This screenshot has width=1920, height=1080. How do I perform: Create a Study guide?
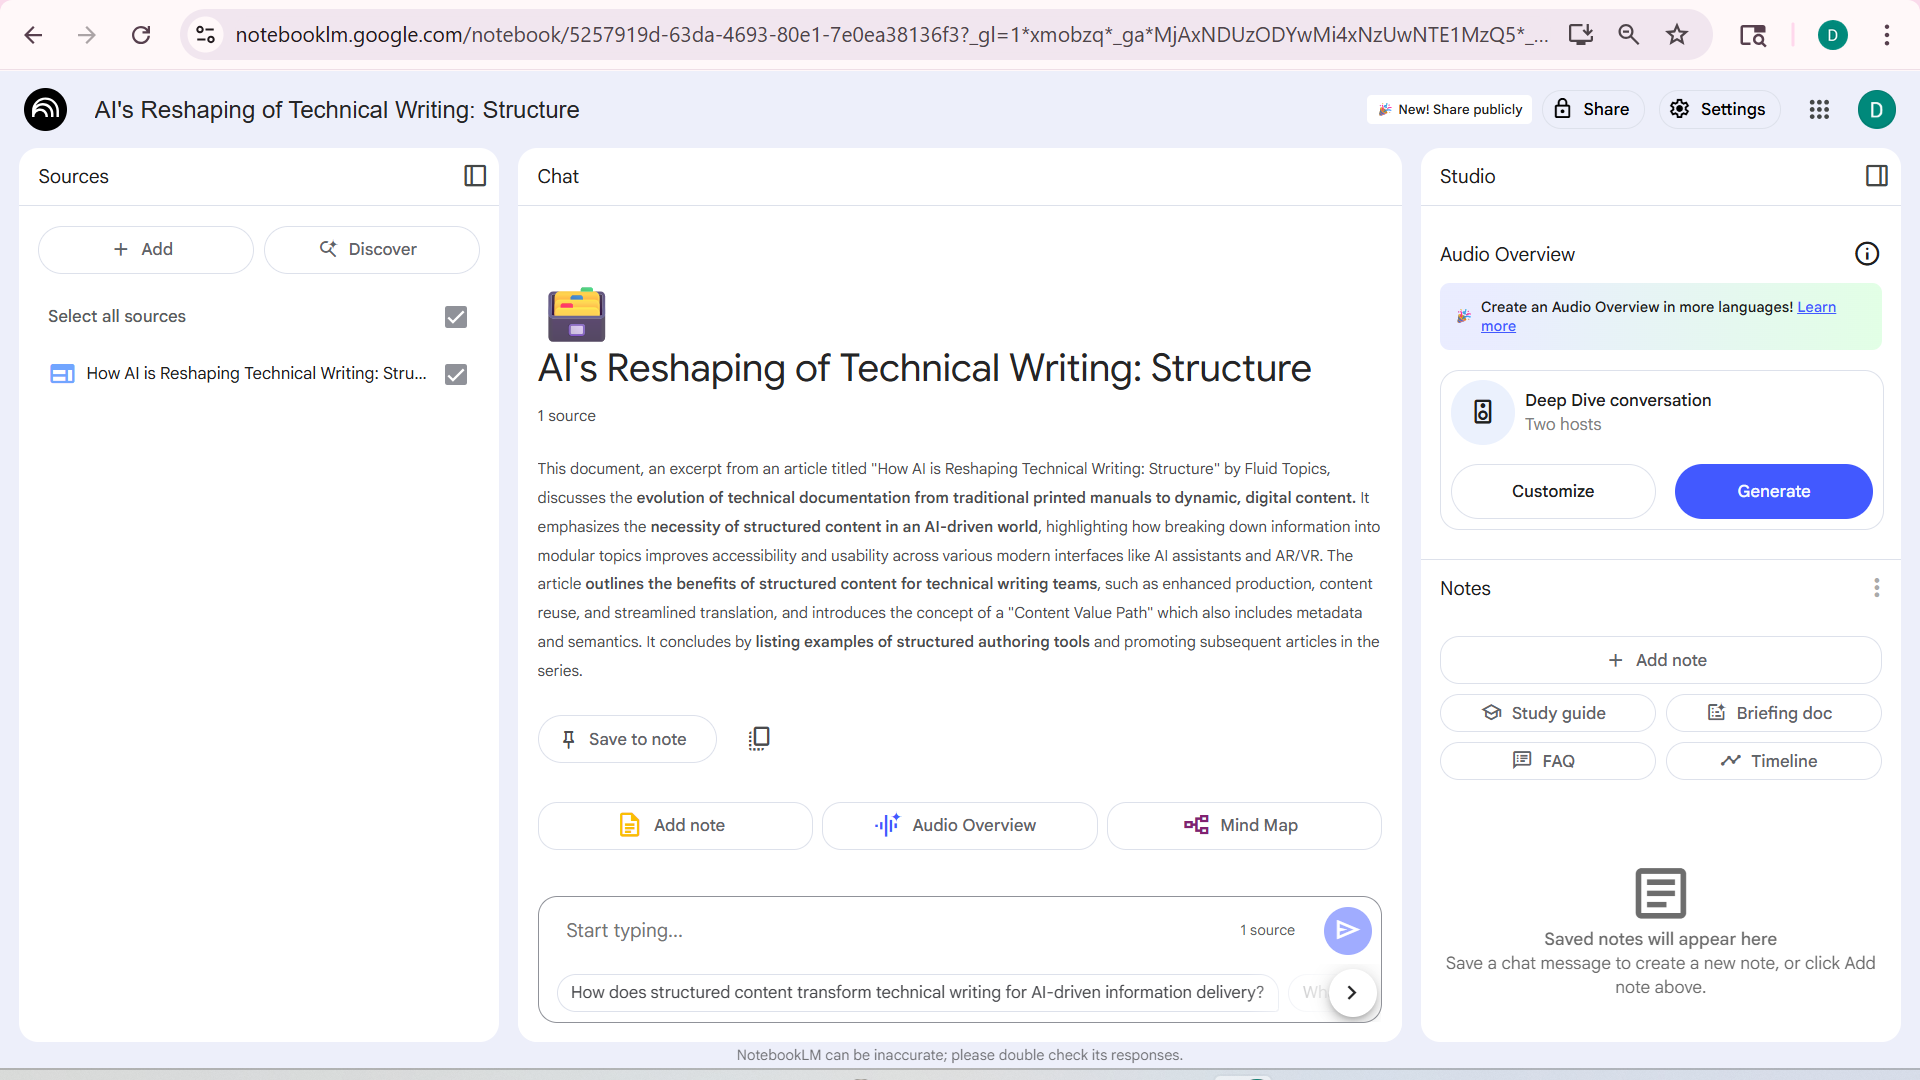(x=1547, y=713)
